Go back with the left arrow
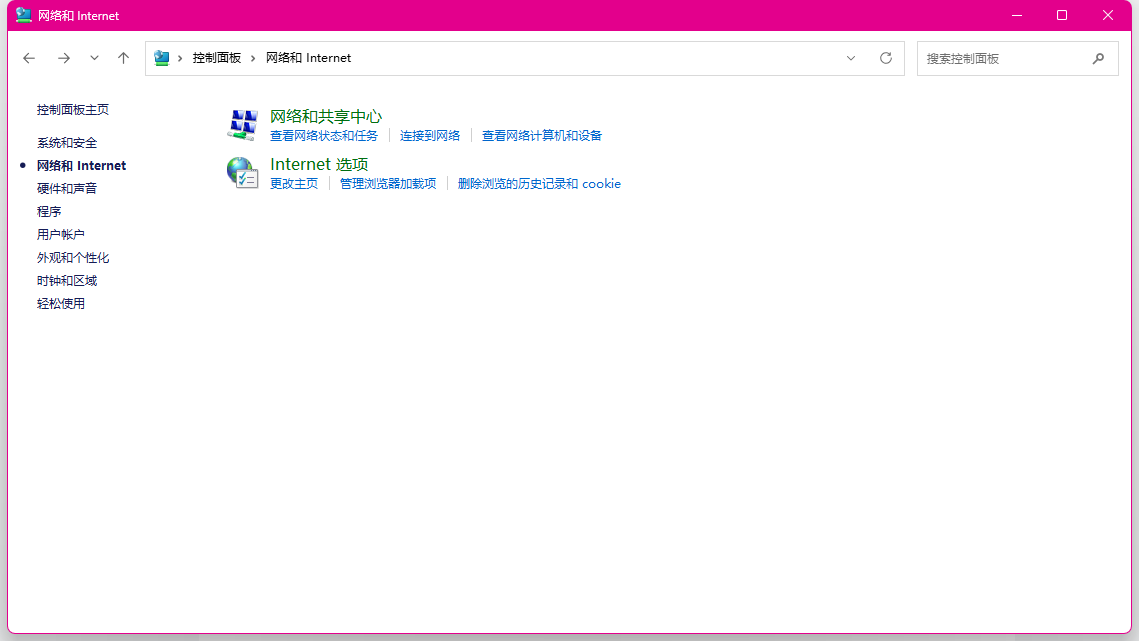Screen dimensions: 1139x641 (29, 58)
